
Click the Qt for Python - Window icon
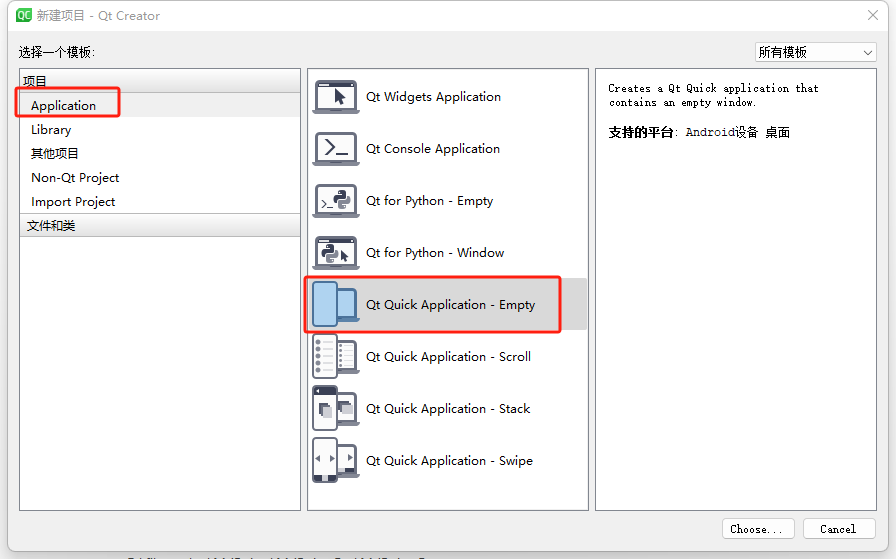336,253
